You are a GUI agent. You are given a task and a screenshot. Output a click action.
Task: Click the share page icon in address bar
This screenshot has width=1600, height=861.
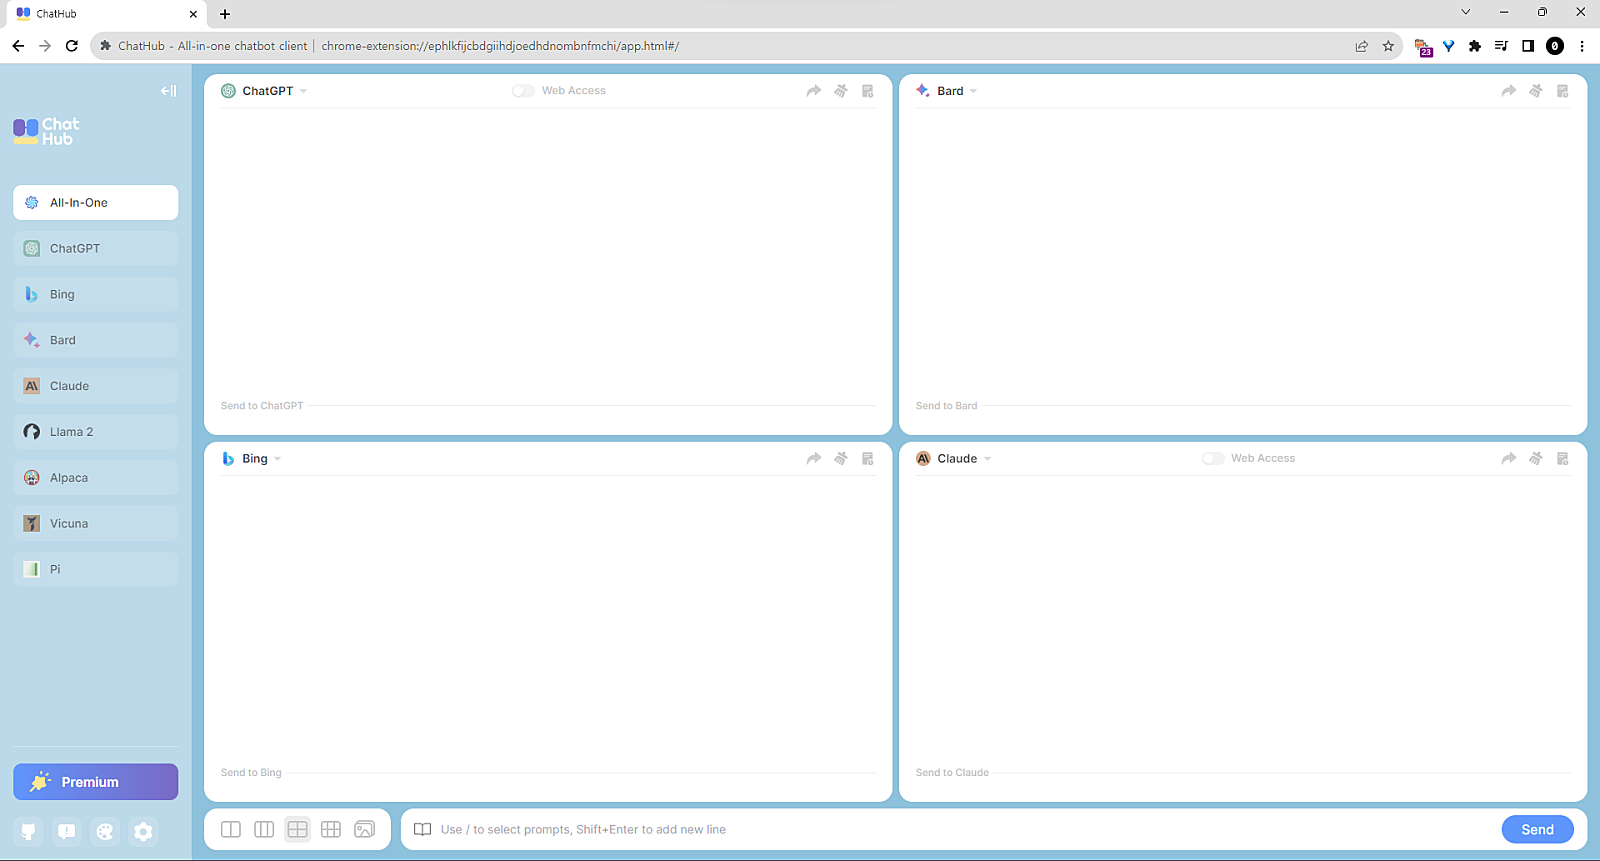click(x=1361, y=46)
